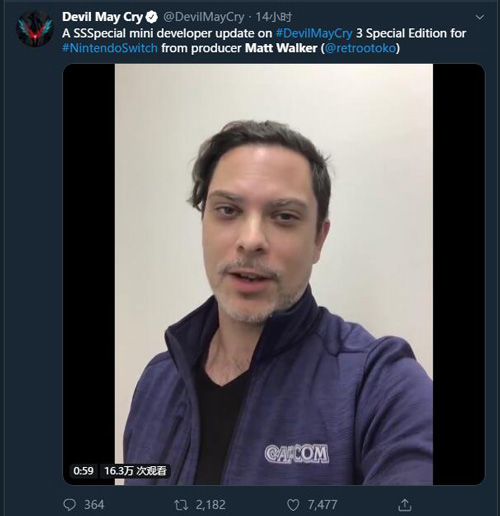The width and height of the screenshot is (500, 516).
Task: Open the tweet by clicking its text body
Action: click(x=264, y=41)
